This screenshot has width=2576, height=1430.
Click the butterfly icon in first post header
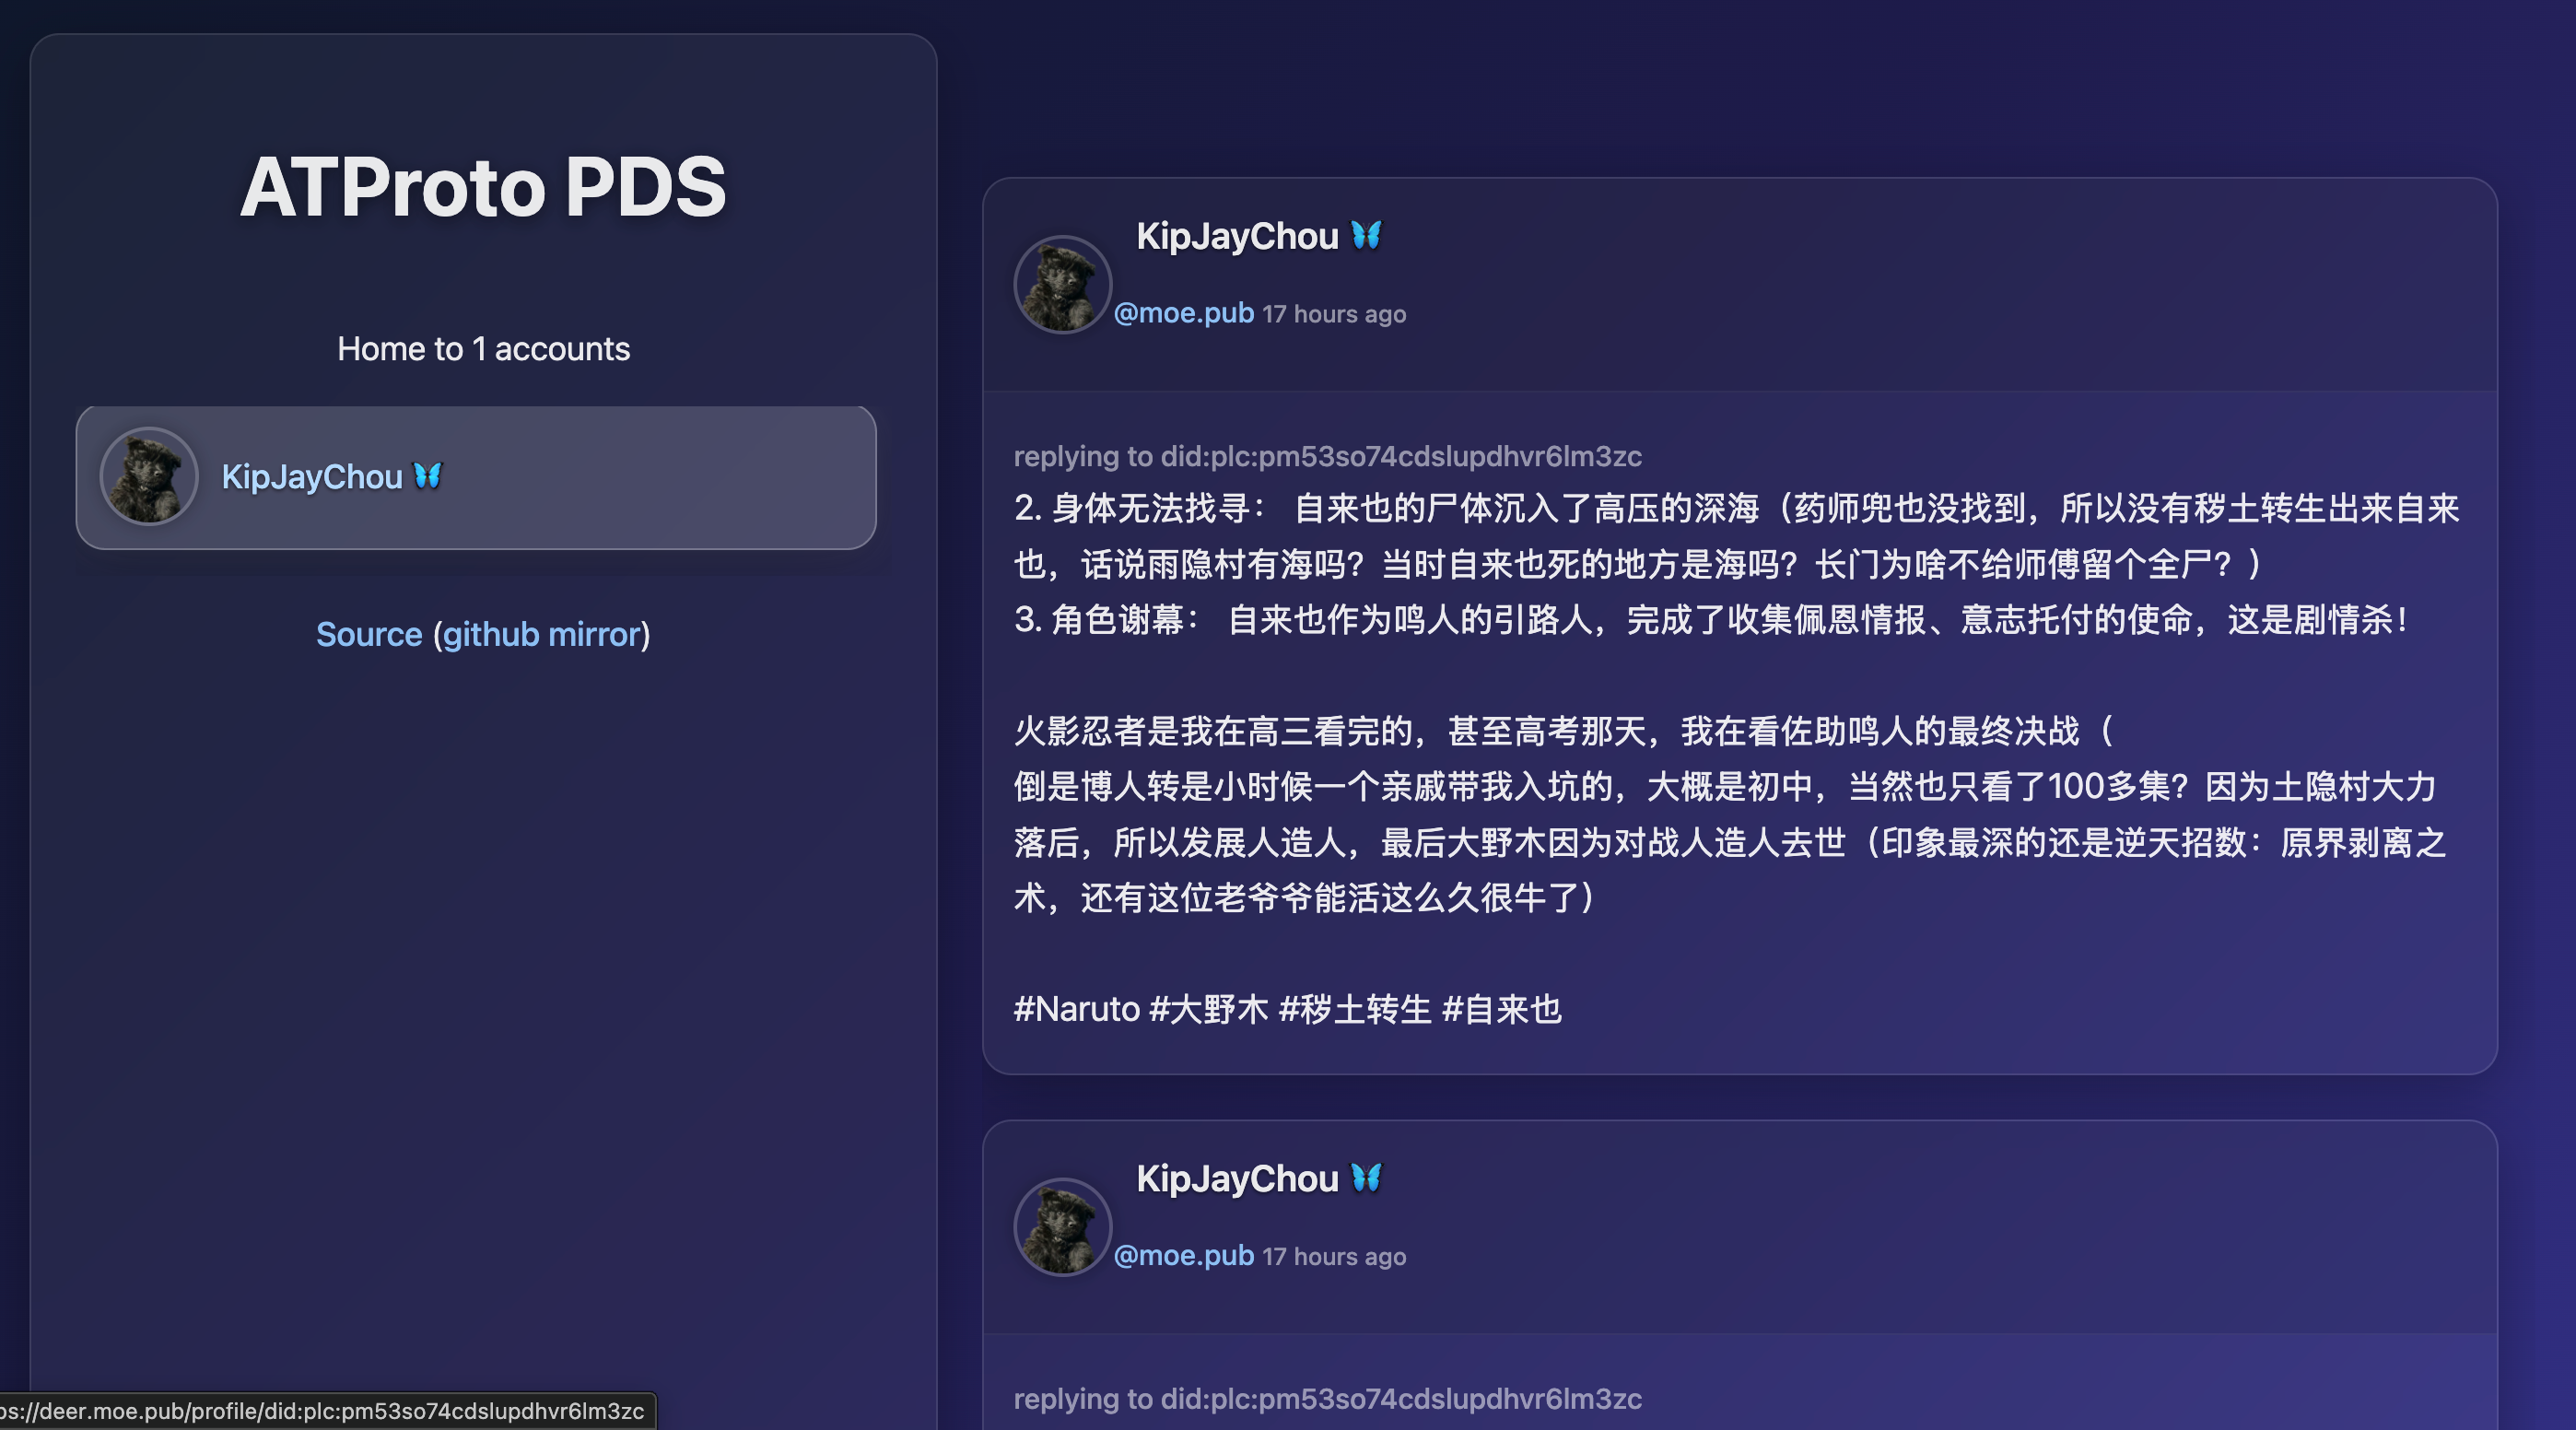1366,236
